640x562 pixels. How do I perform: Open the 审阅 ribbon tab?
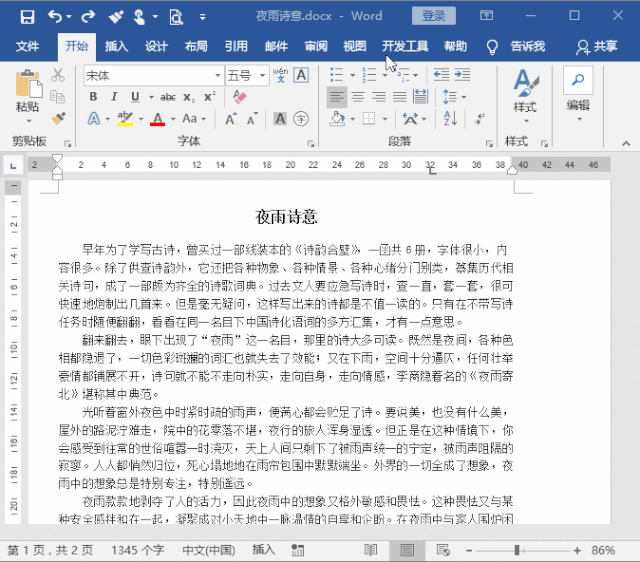point(316,46)
